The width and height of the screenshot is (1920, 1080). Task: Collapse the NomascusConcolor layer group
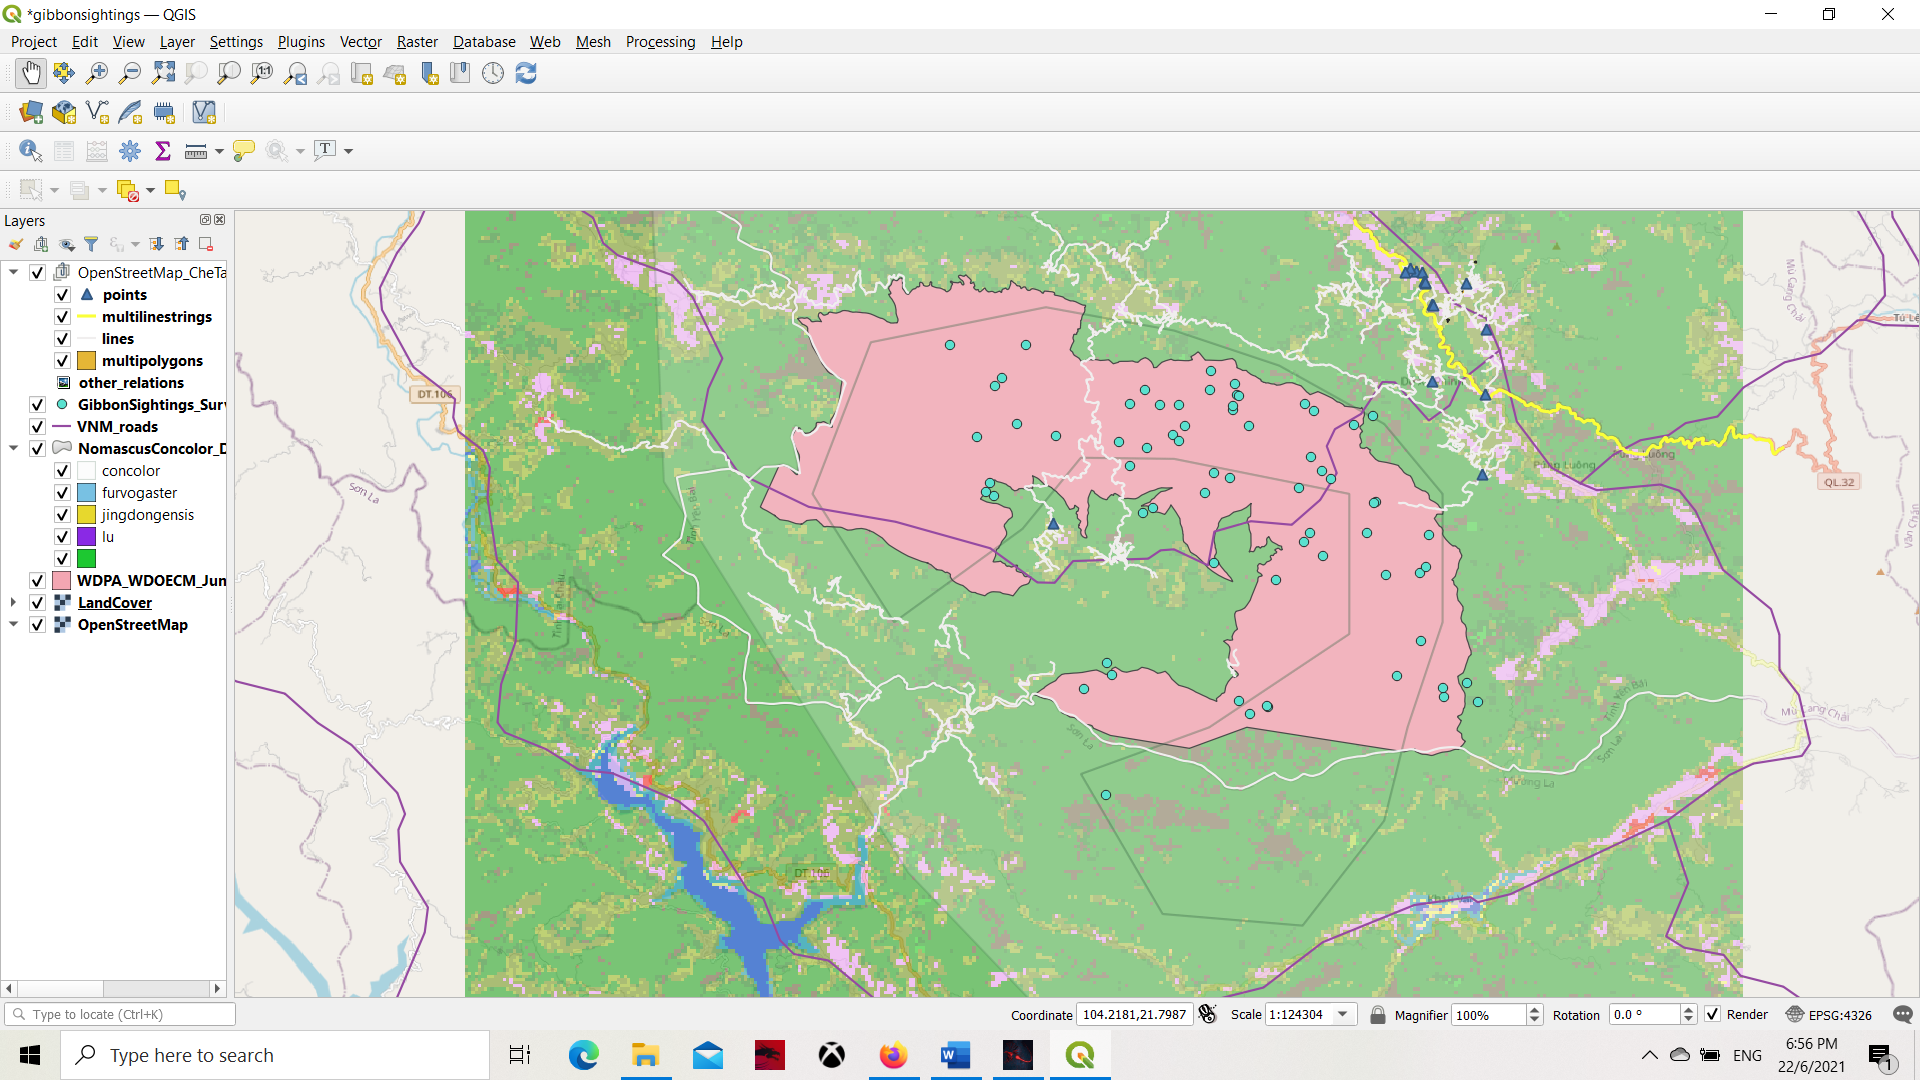click(13, 449)
